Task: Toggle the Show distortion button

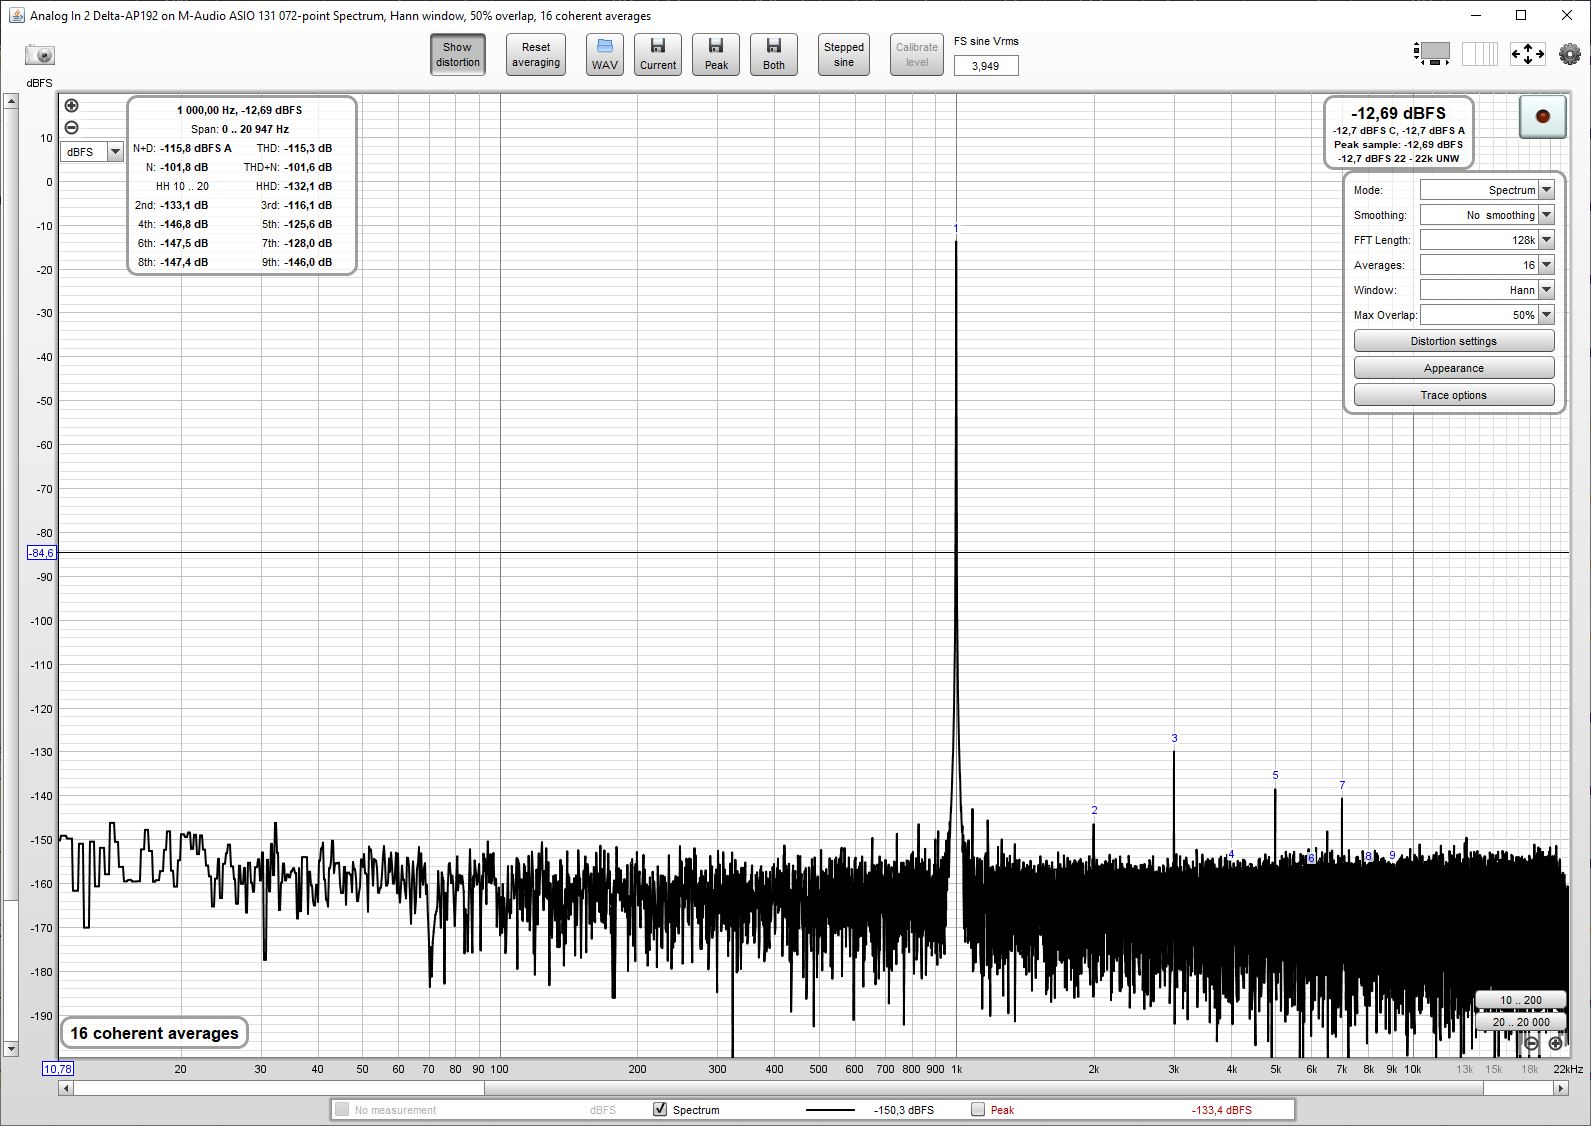Action: coord(458,55)
